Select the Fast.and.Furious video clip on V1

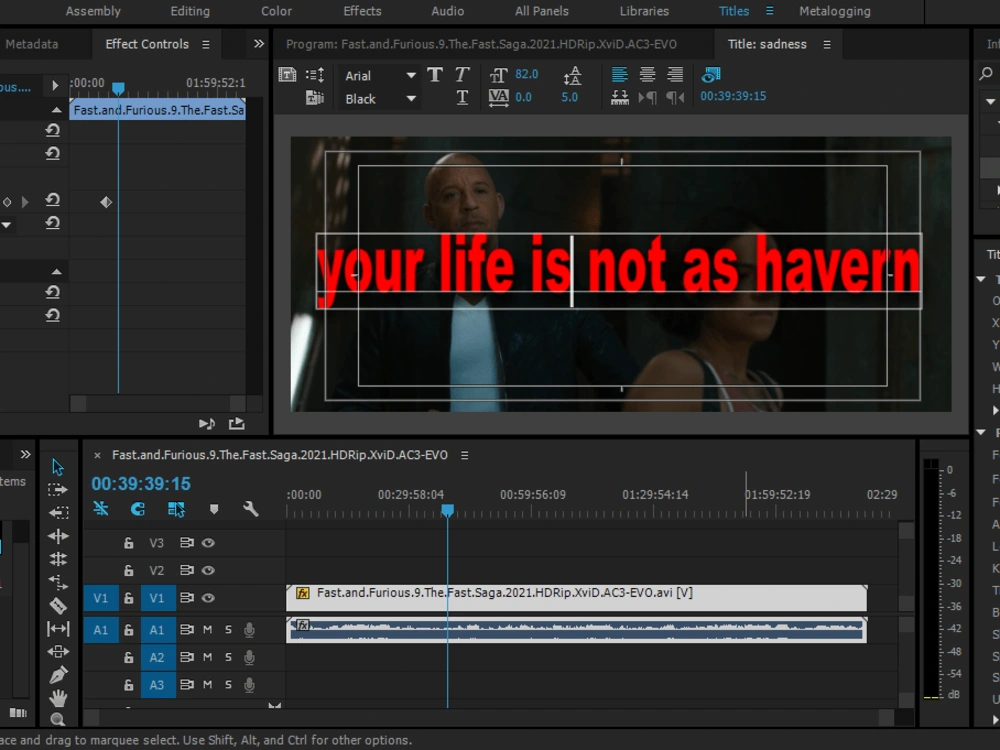coord(577,598)
